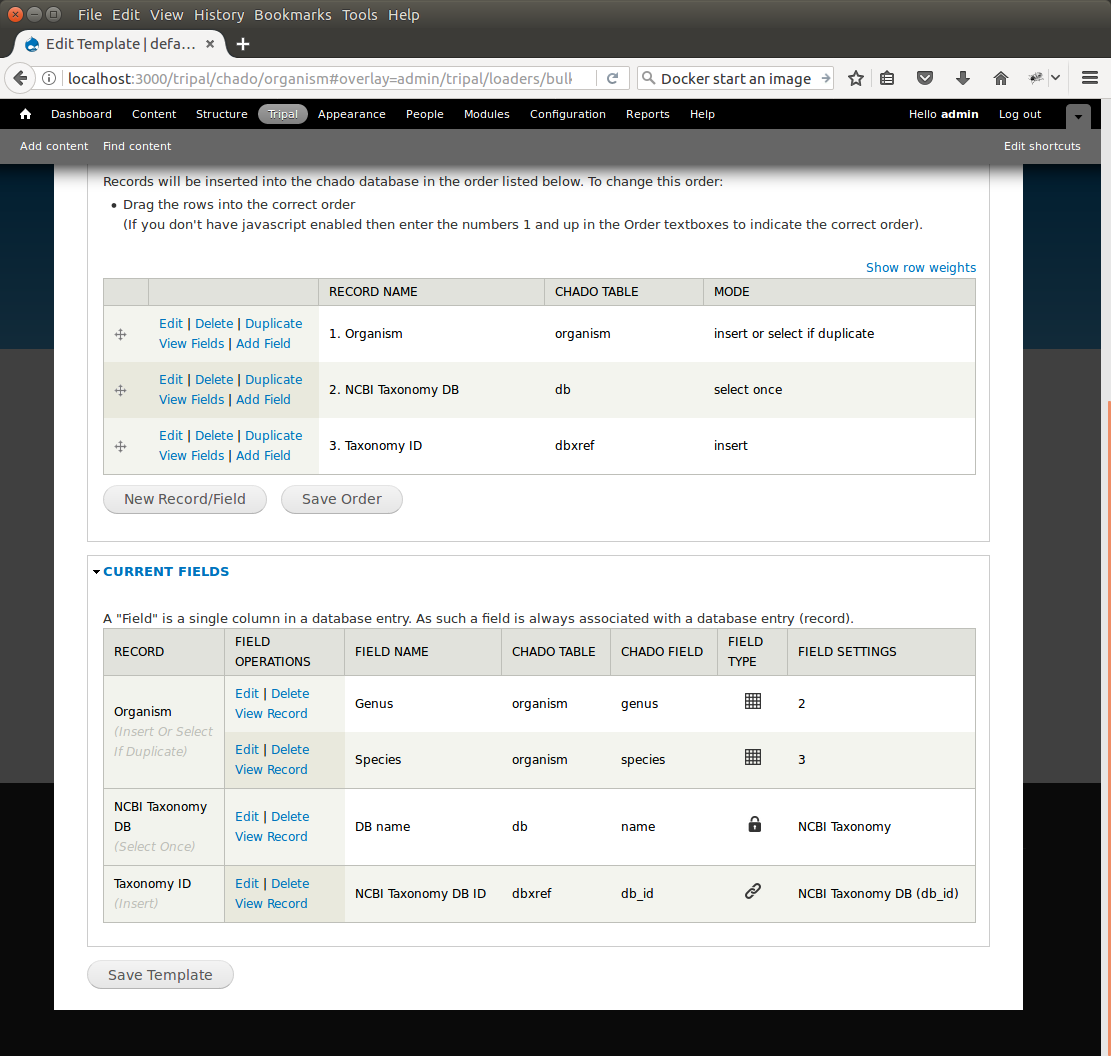The image size is (1111, 1056).
Task: Click the browser home icon
Action: pyautogui.click(x=1000, y=78)
